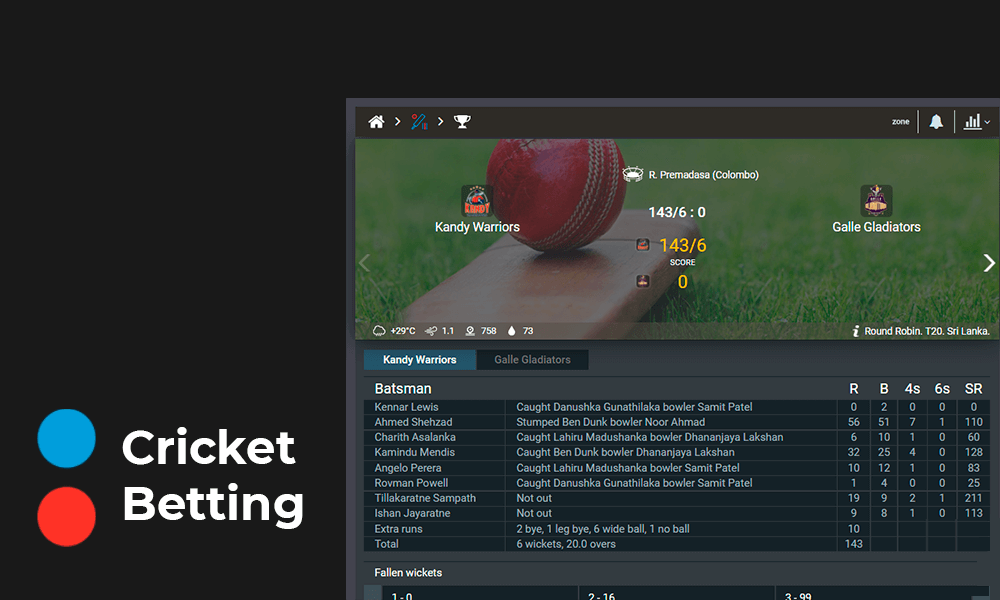The width and height of the screenshot is (1000, 600).
Task: Open the statistics chart icon
Action: 972,121
